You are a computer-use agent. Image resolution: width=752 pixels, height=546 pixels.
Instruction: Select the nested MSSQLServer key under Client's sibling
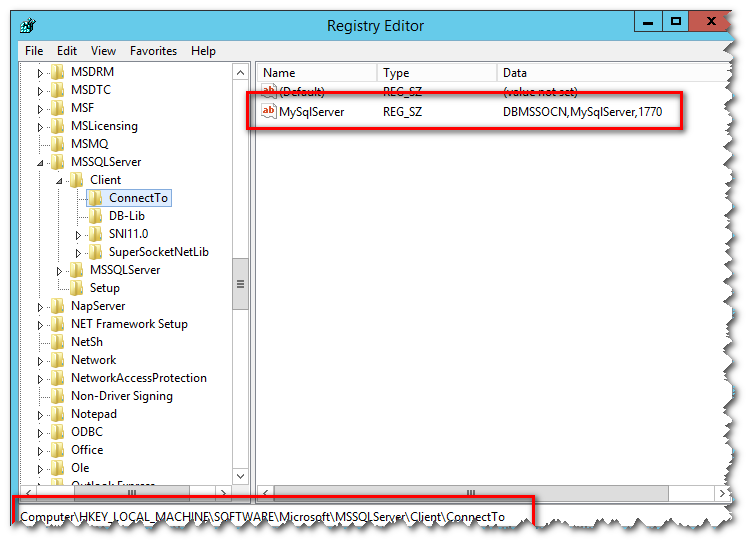pos(125,270)
